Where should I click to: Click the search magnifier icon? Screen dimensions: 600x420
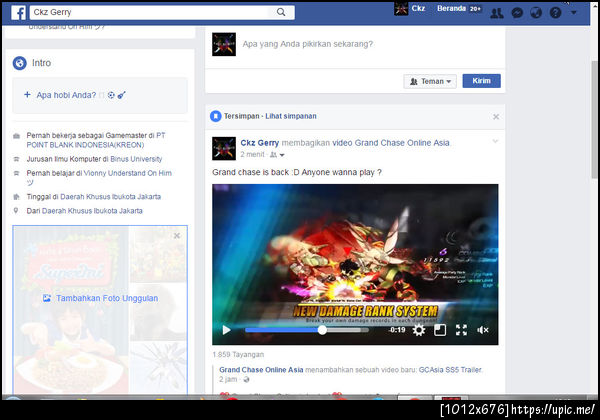[x=281, y=12]
